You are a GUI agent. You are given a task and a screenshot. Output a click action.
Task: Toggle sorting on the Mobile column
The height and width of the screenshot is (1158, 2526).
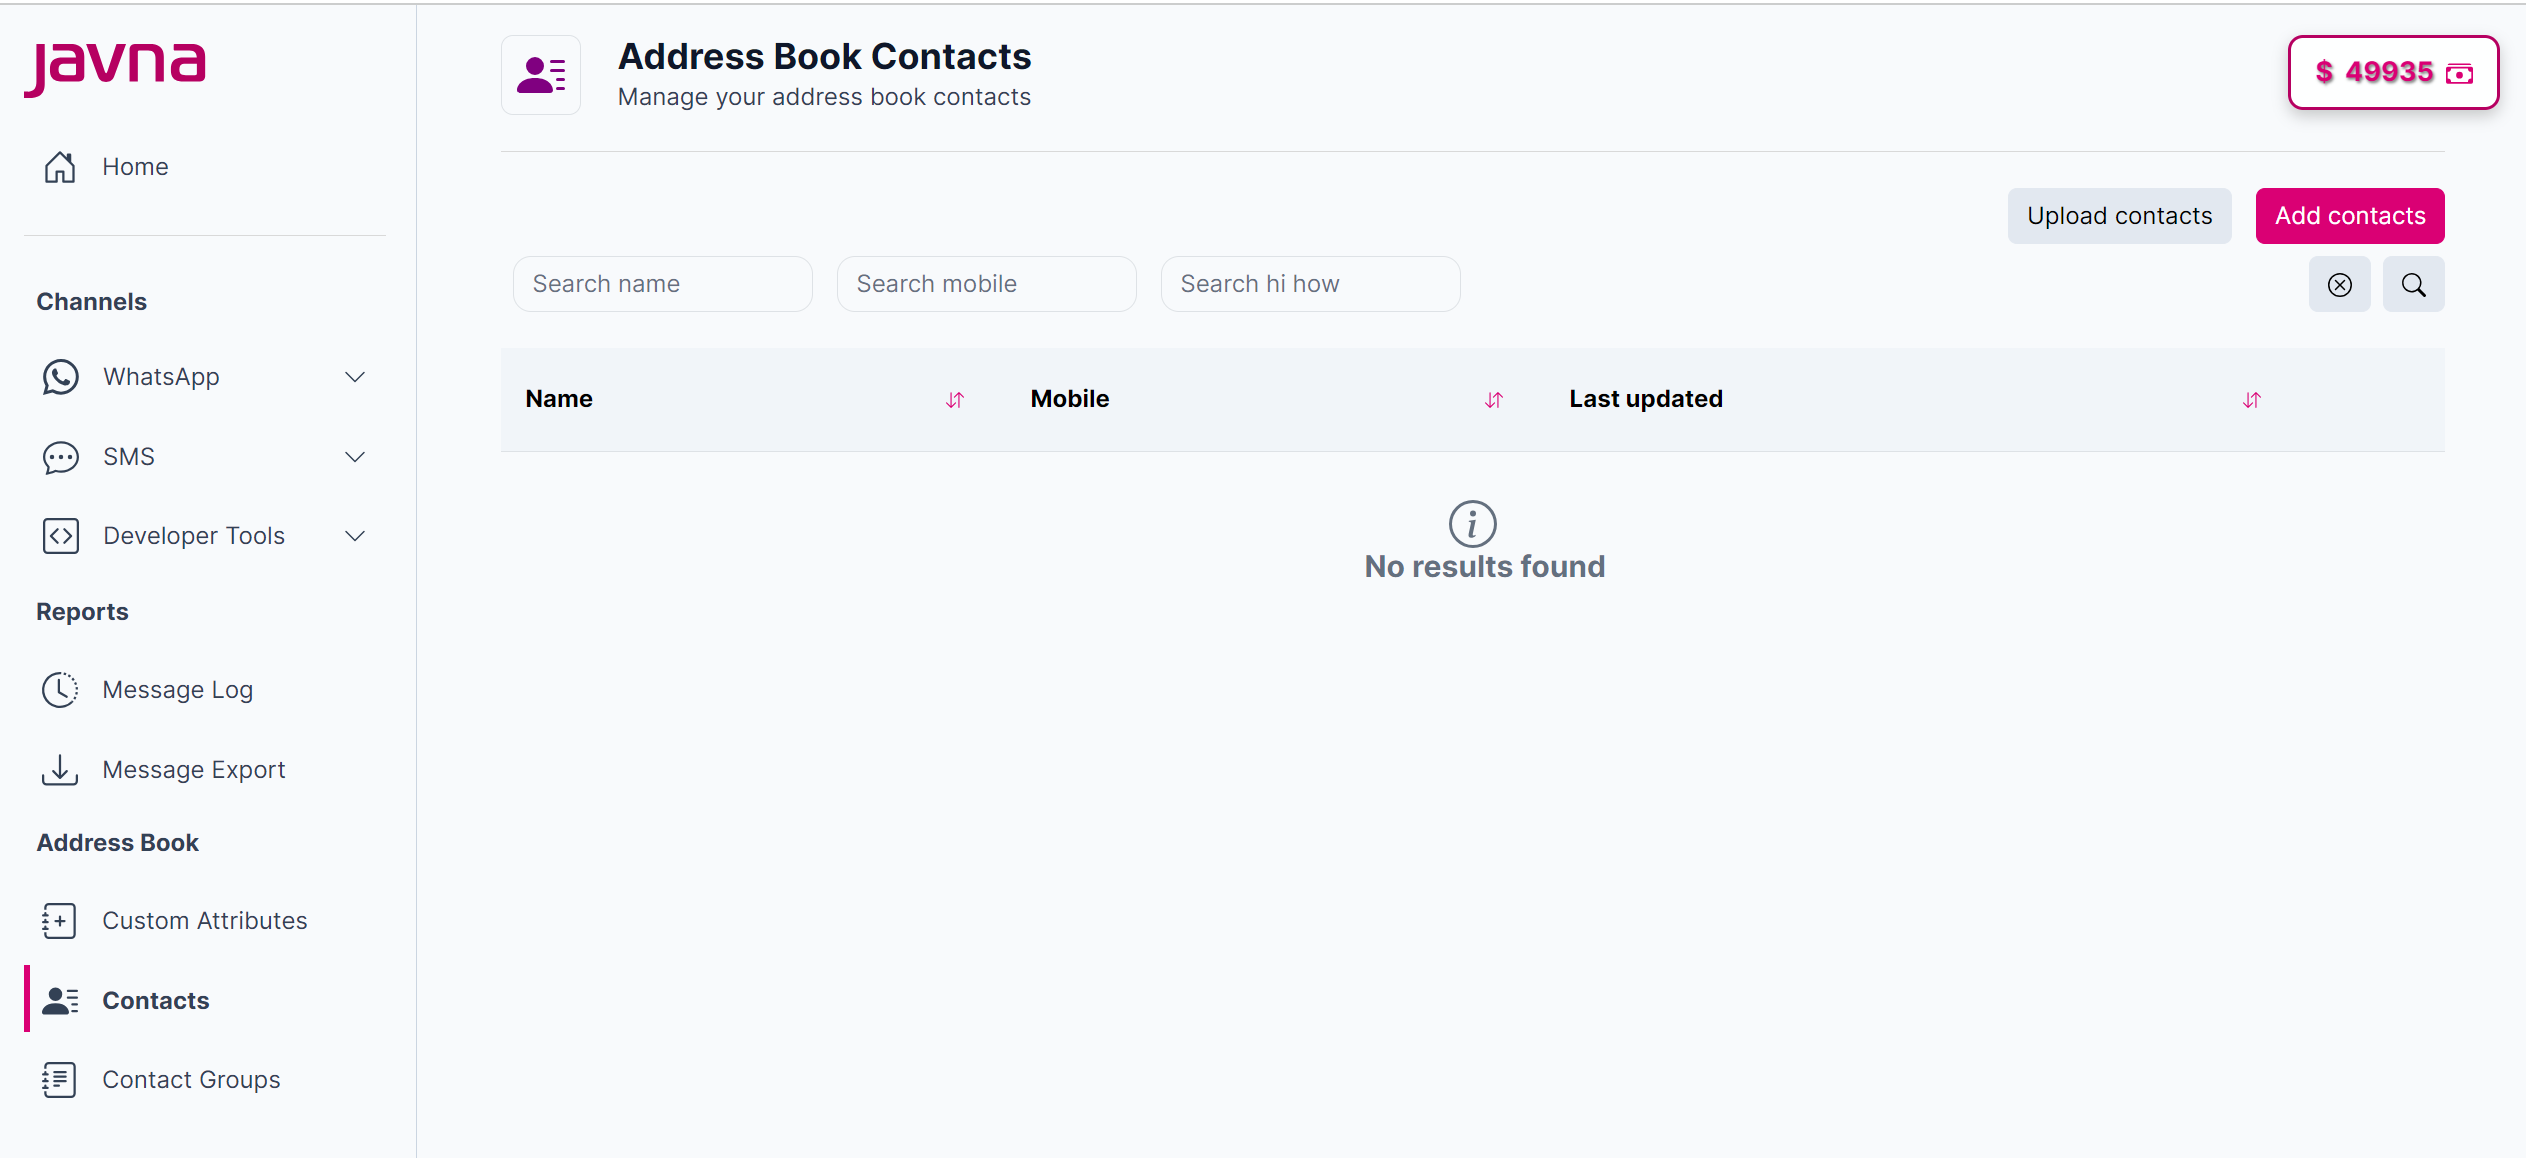tap(1493, 399)
